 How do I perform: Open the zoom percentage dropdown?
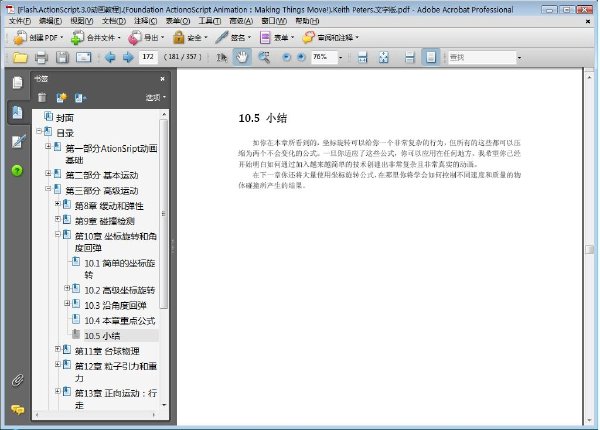(341, 58)
